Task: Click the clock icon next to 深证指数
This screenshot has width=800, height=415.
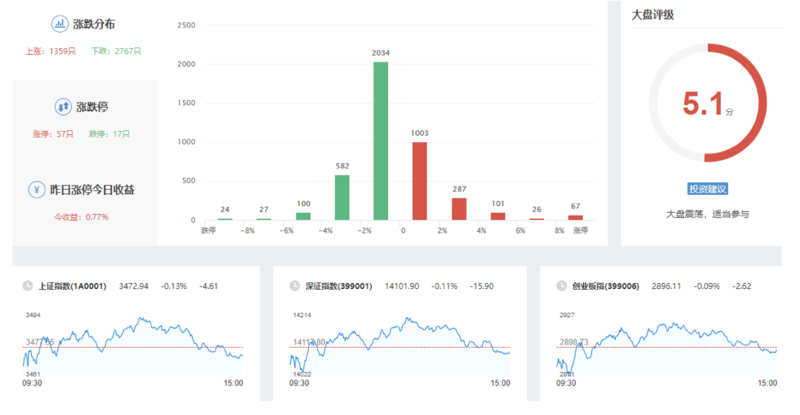Action: coord(294,286)
